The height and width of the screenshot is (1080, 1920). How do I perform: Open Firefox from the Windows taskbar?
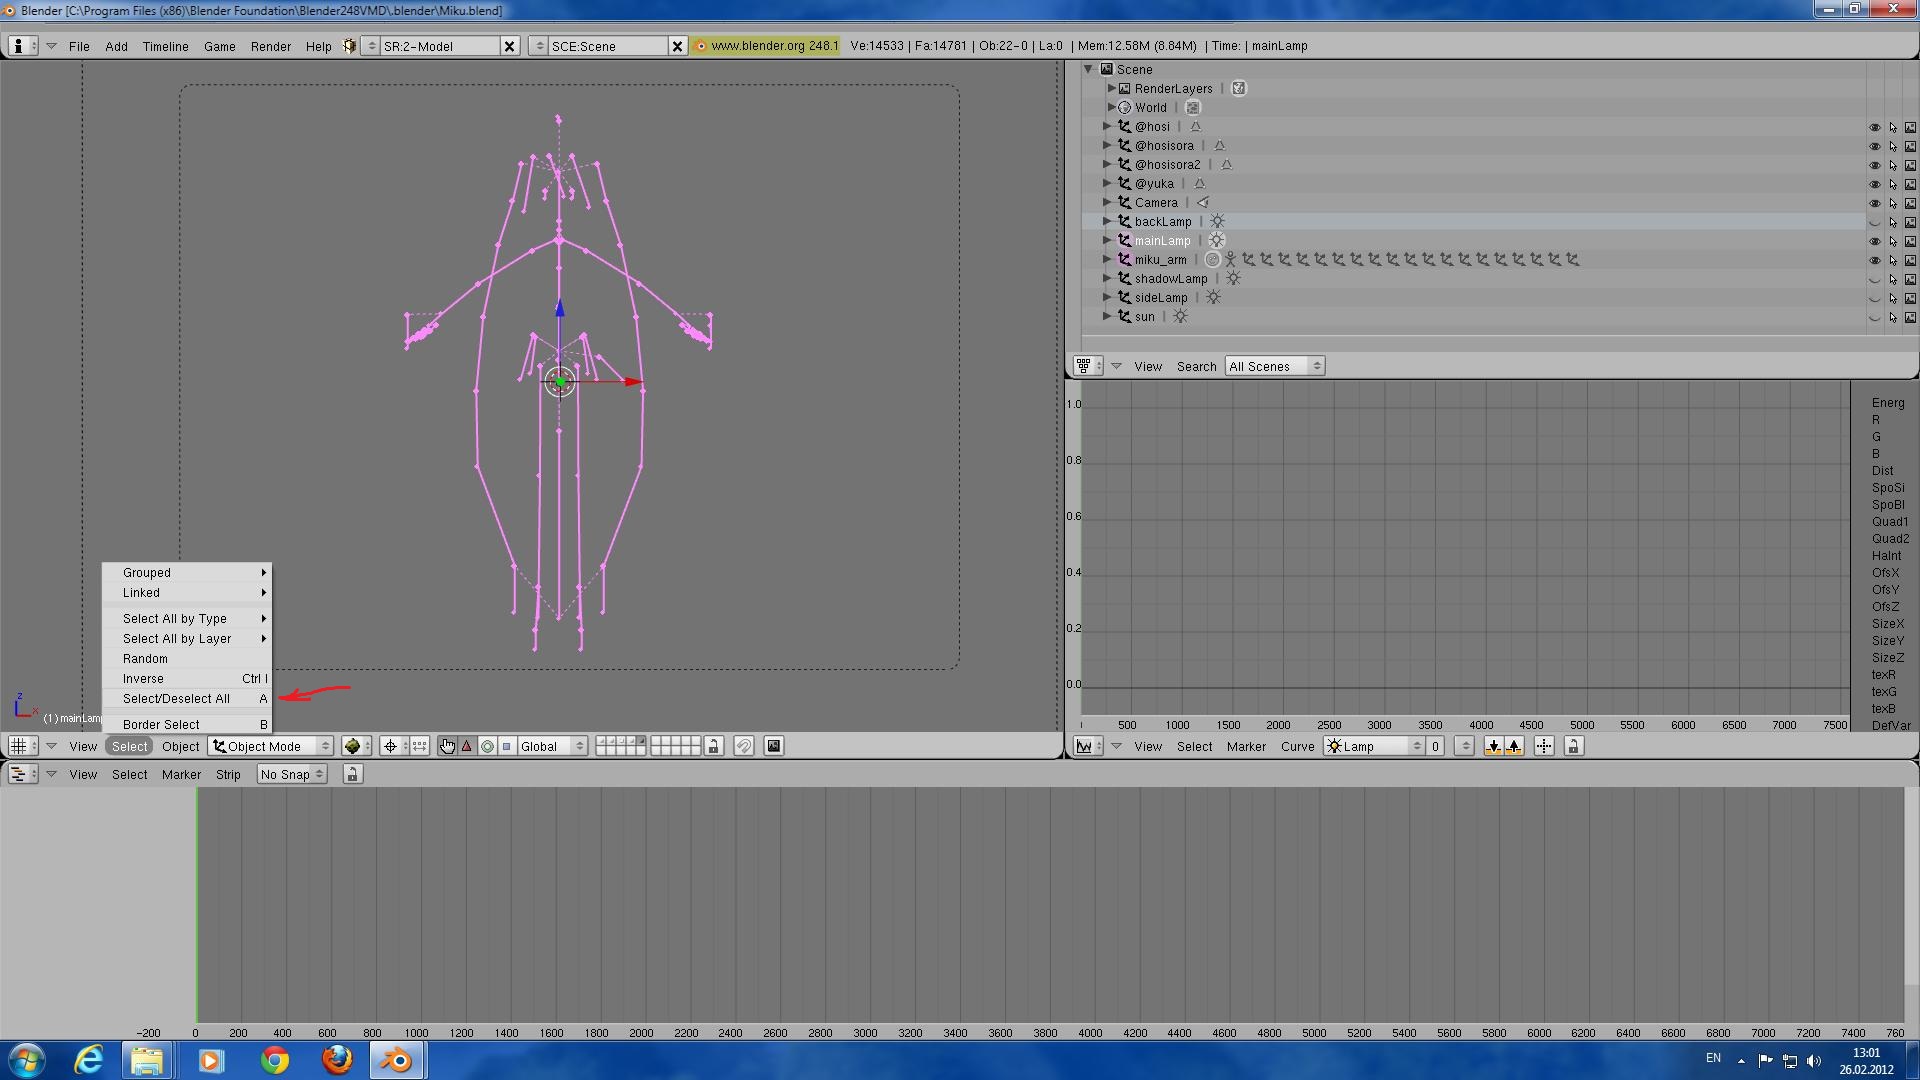[x=336, y=1060]
